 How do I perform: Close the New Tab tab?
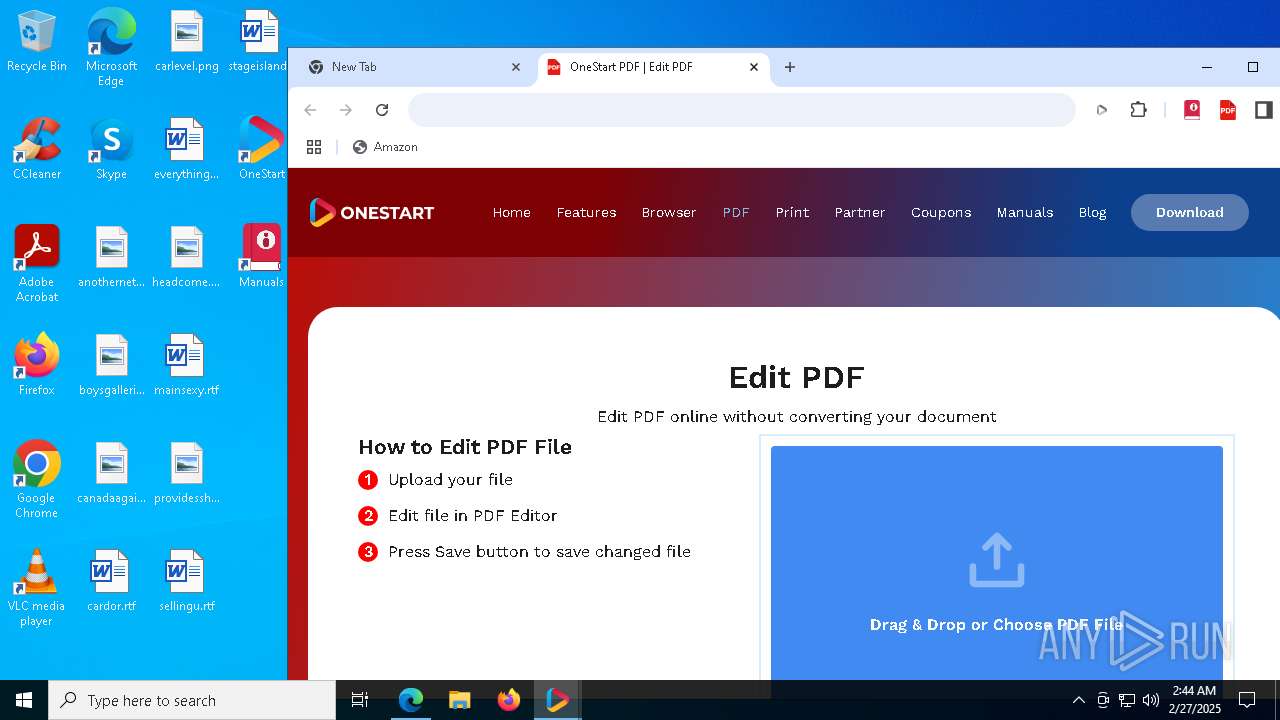(x=516, y=67)
